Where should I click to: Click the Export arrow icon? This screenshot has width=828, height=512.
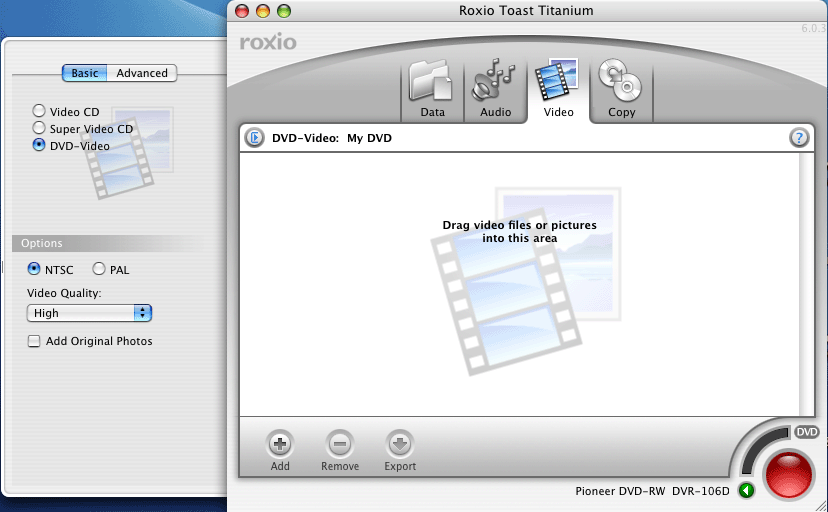pos(400,444)
